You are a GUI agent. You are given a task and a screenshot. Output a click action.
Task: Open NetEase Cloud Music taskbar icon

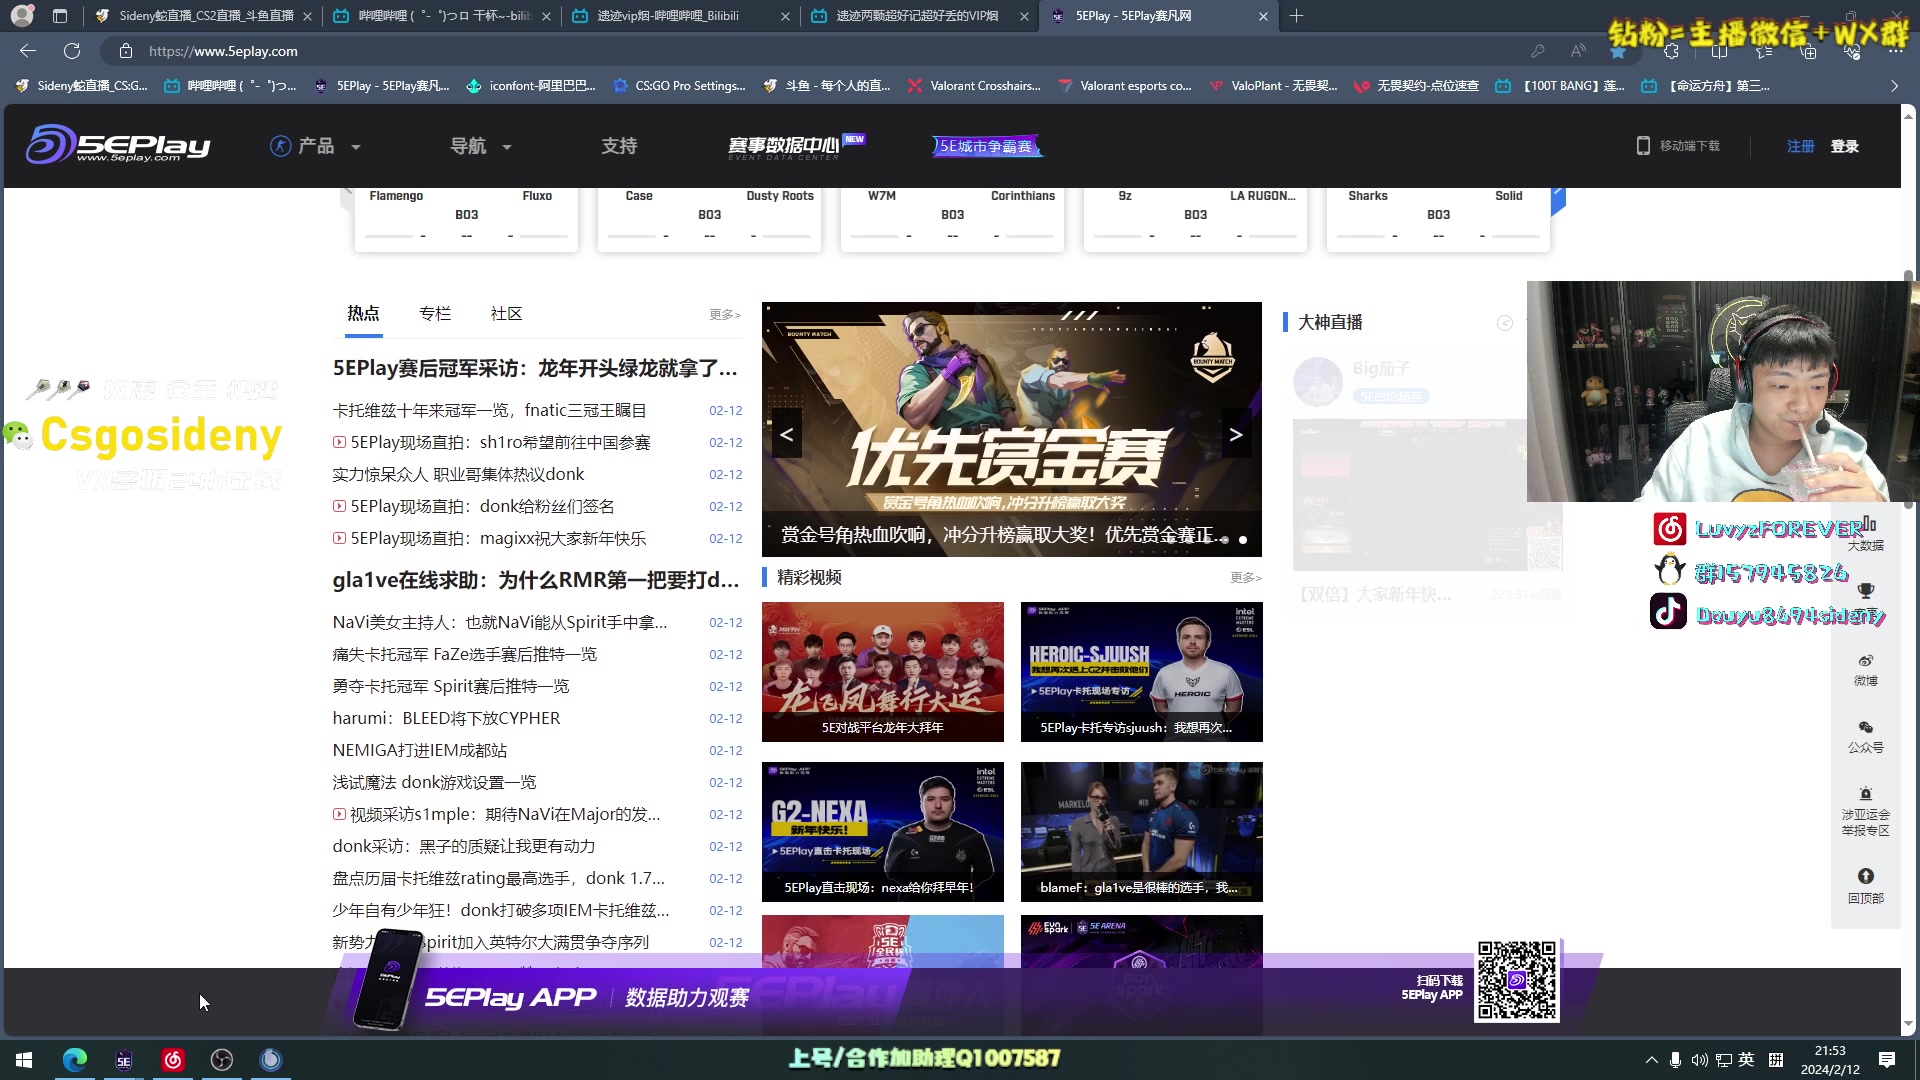click(x=173, y=1059)
